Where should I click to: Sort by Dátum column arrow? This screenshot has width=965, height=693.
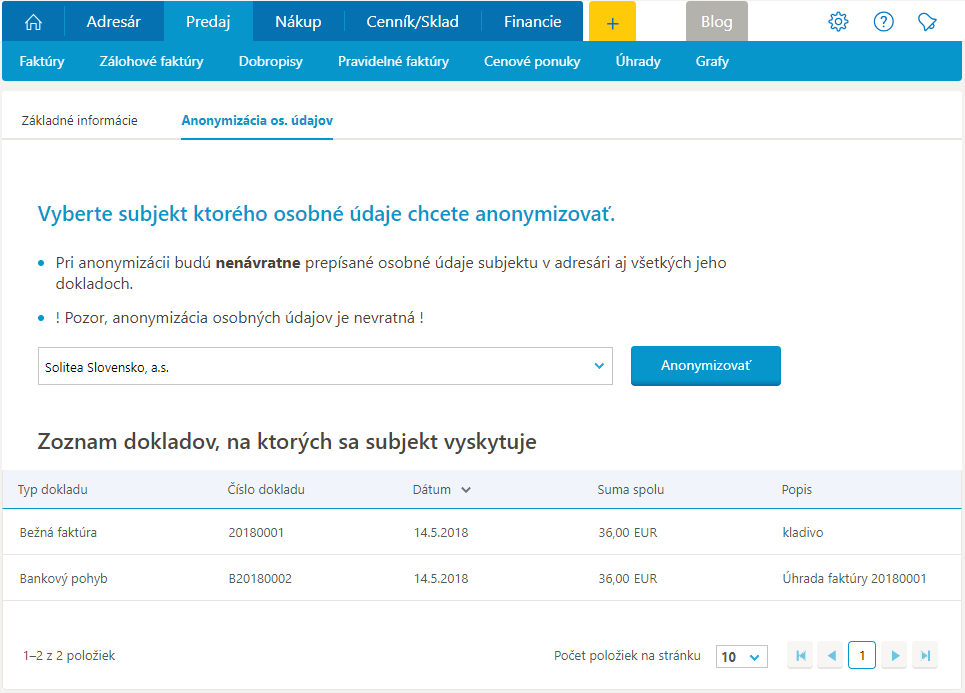tap(466, 490)
